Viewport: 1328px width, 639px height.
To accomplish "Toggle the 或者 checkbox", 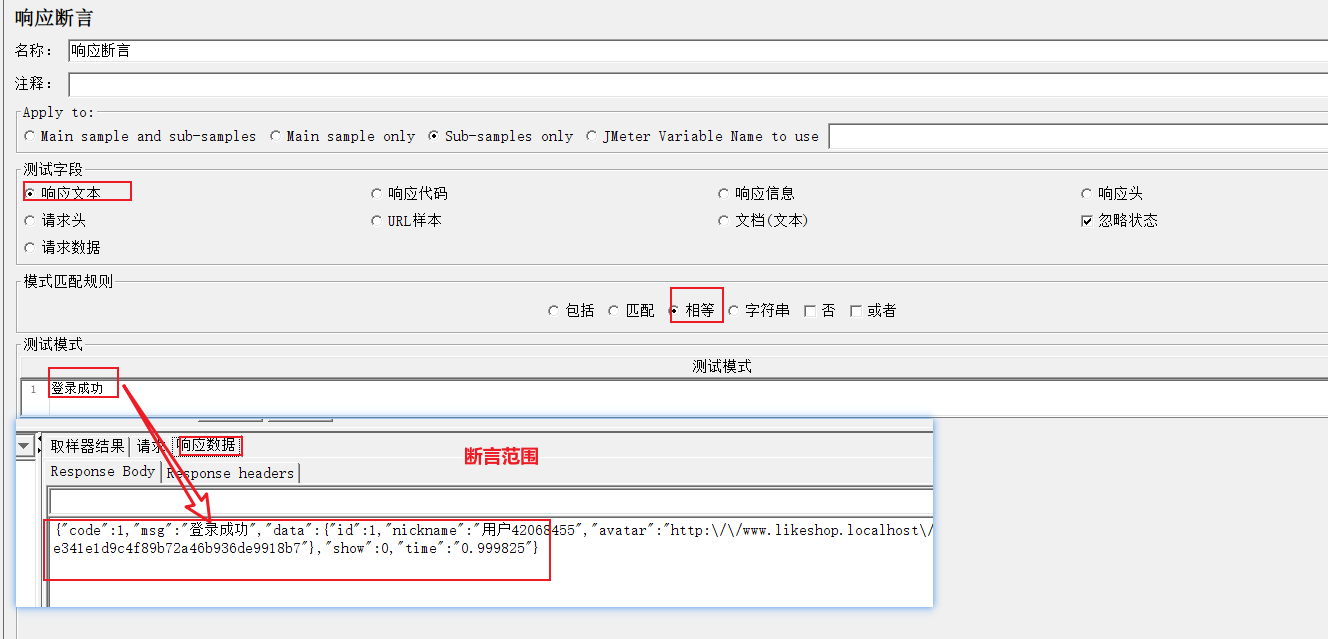I will click(x=872, y=310).
